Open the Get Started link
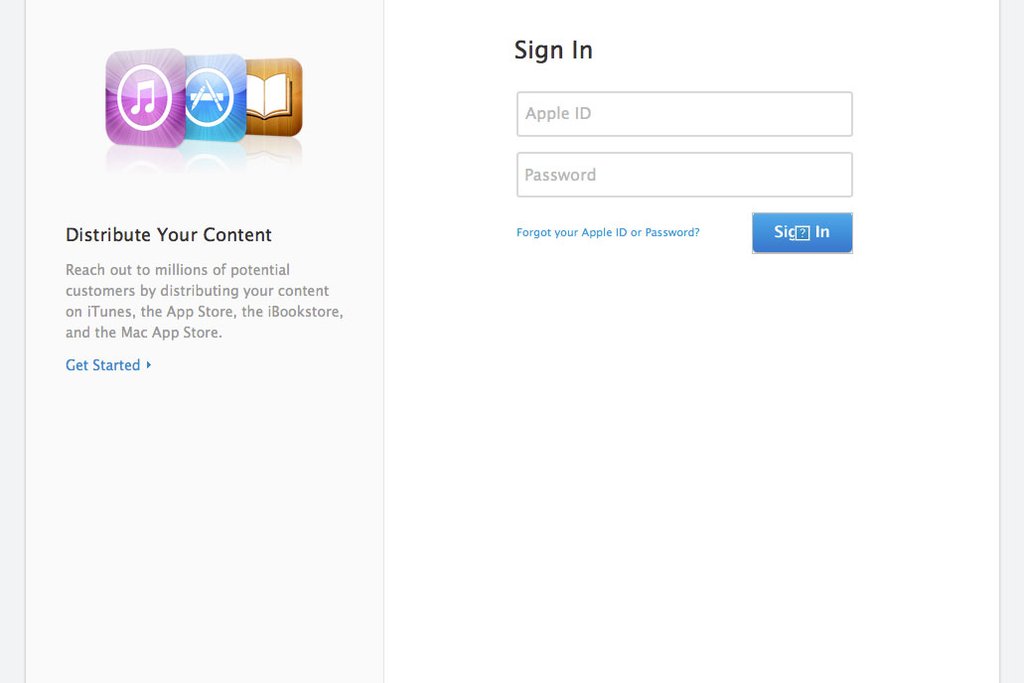Image resolution: width=1024 pixels, height=683 pixels. click(x=103, y=365)
